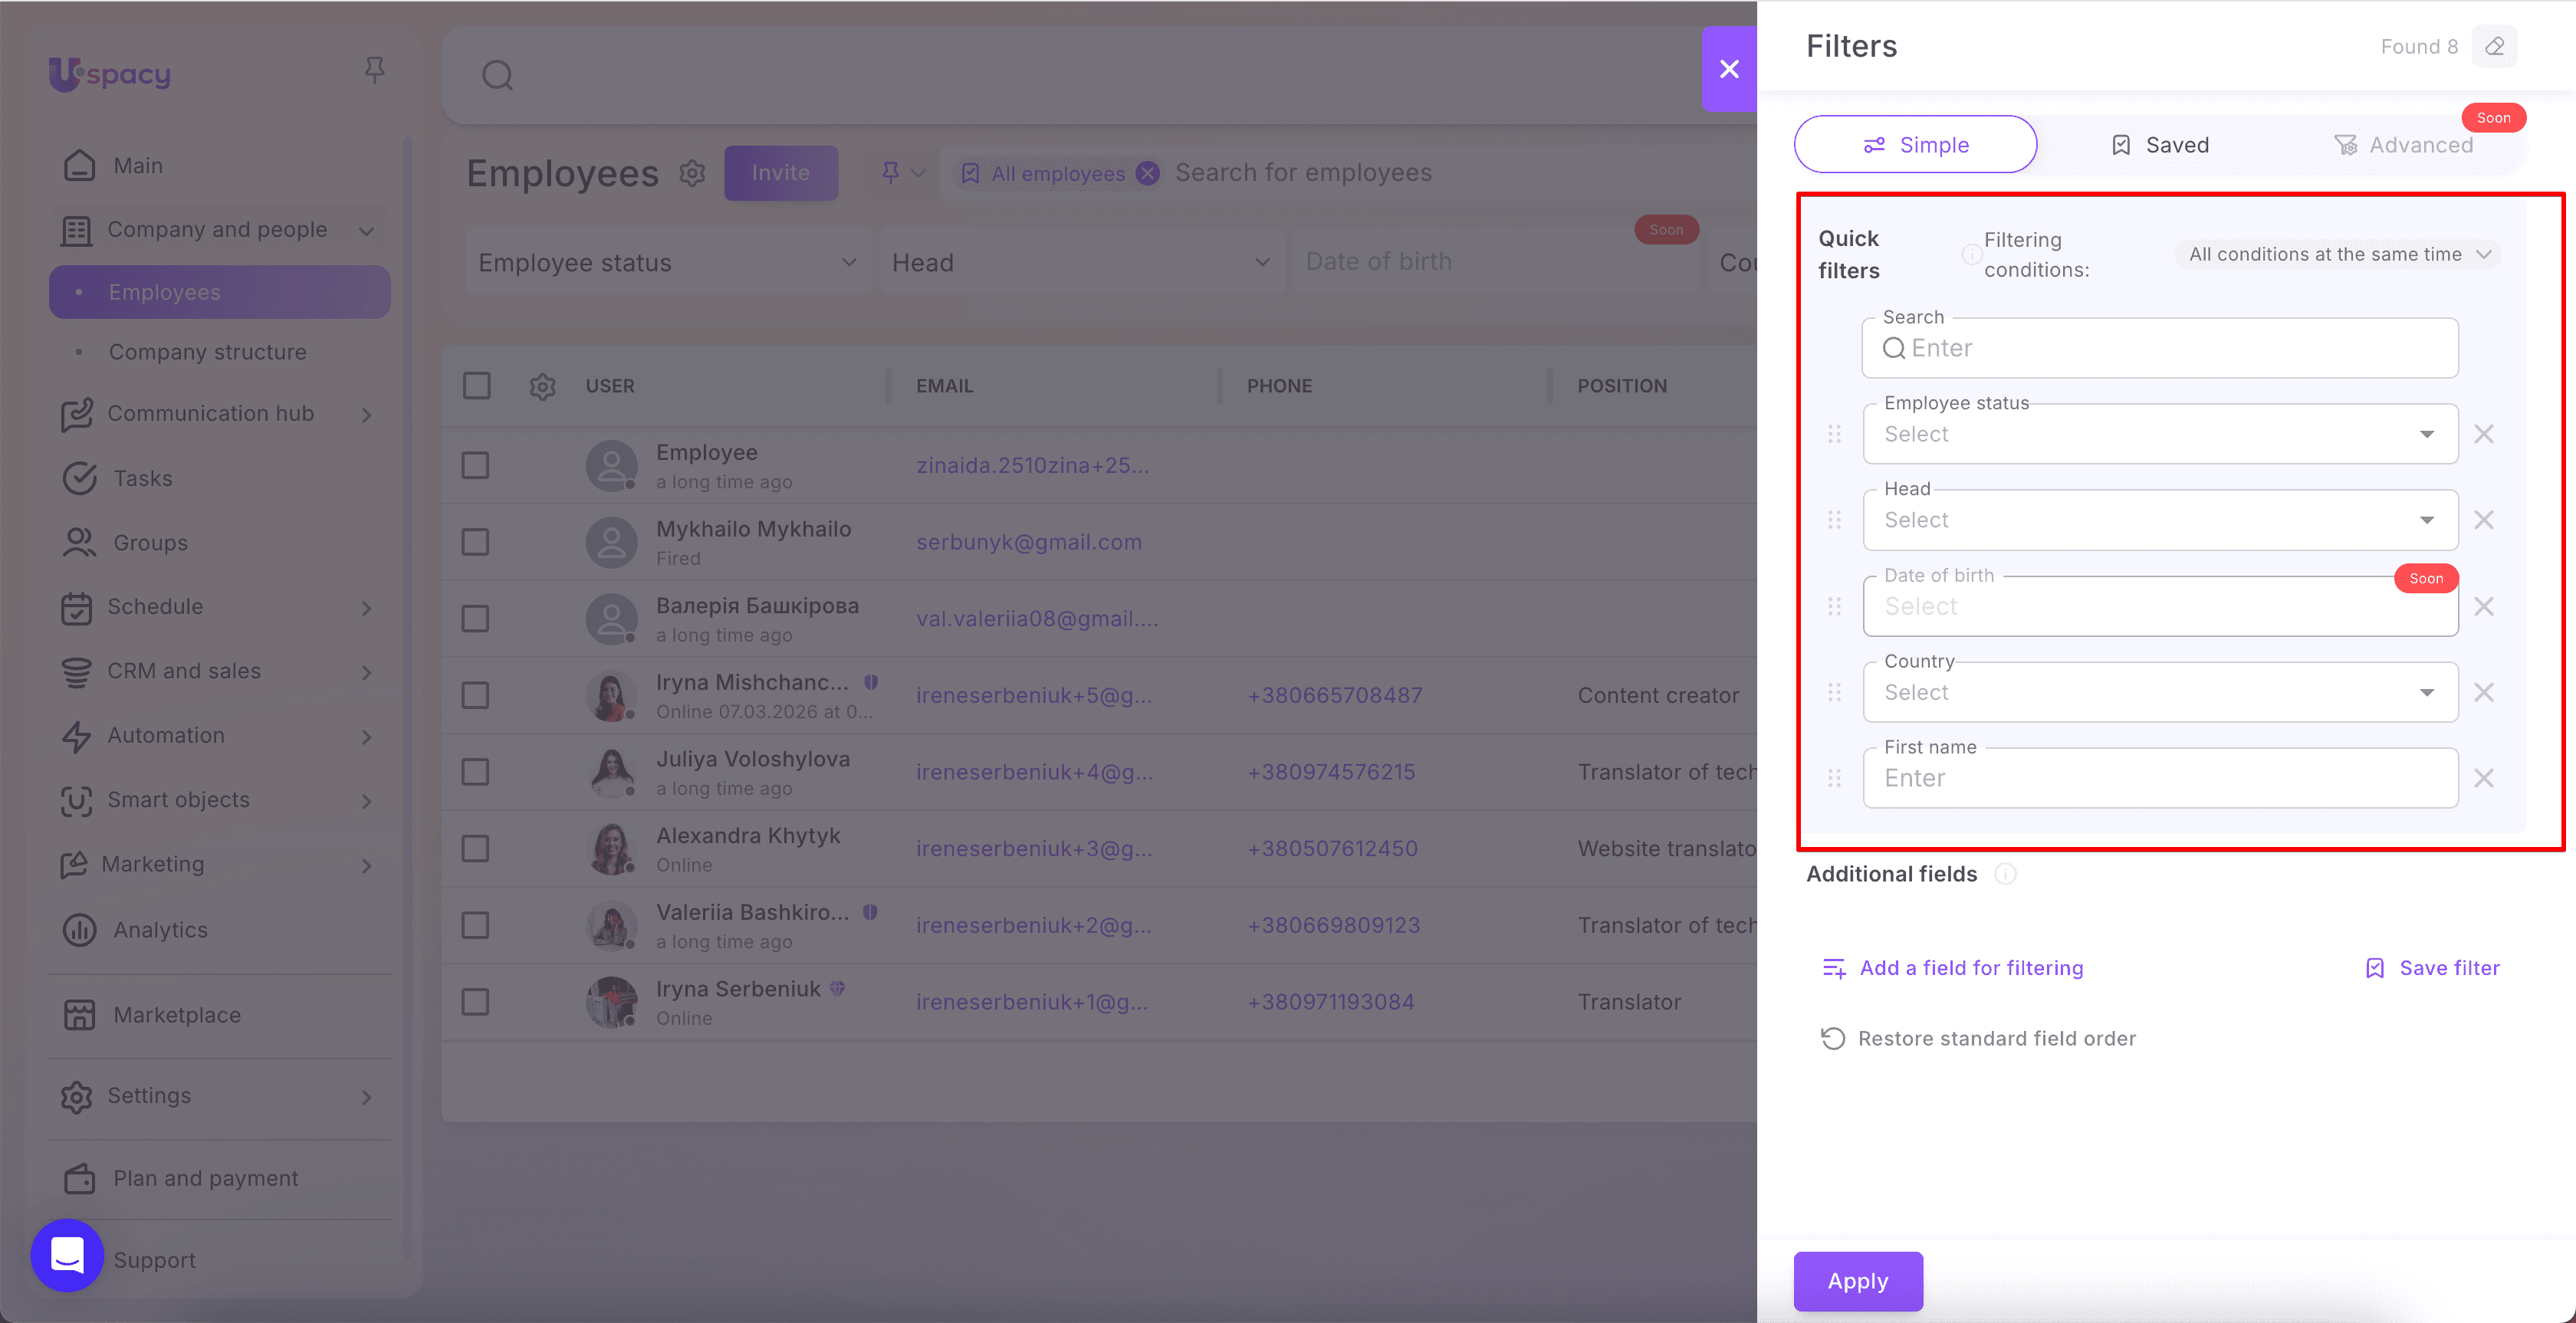
Task: Click the Apply button
Action: pyautogui.click(x=1858, y=1281)
